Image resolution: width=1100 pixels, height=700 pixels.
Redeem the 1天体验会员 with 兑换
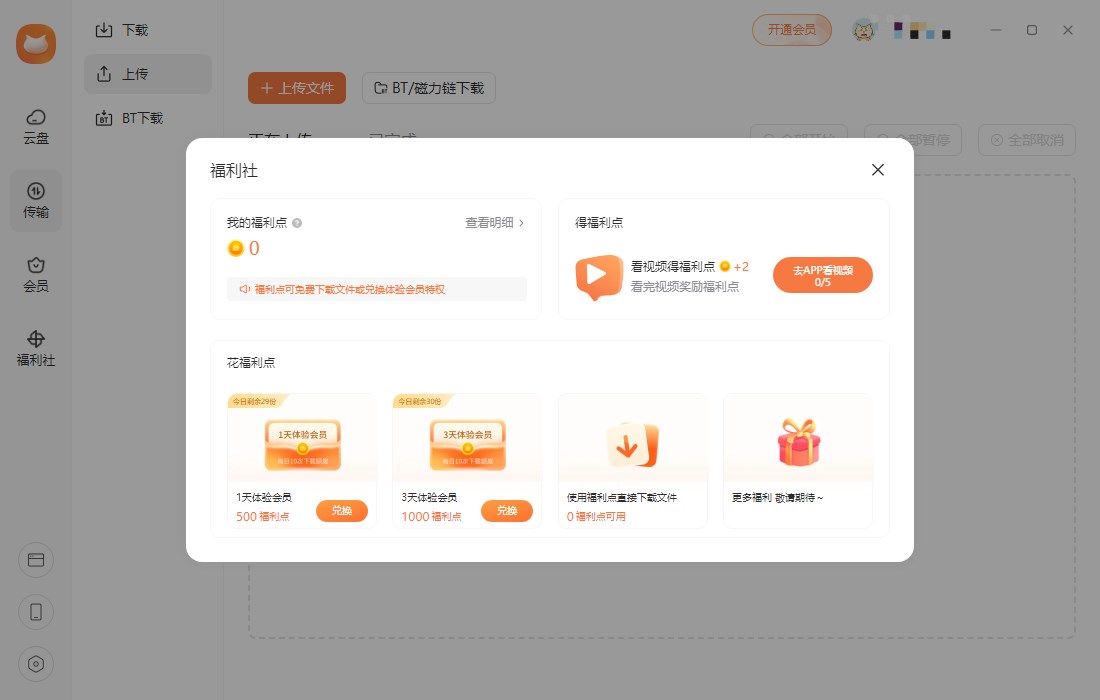(342, 511)
